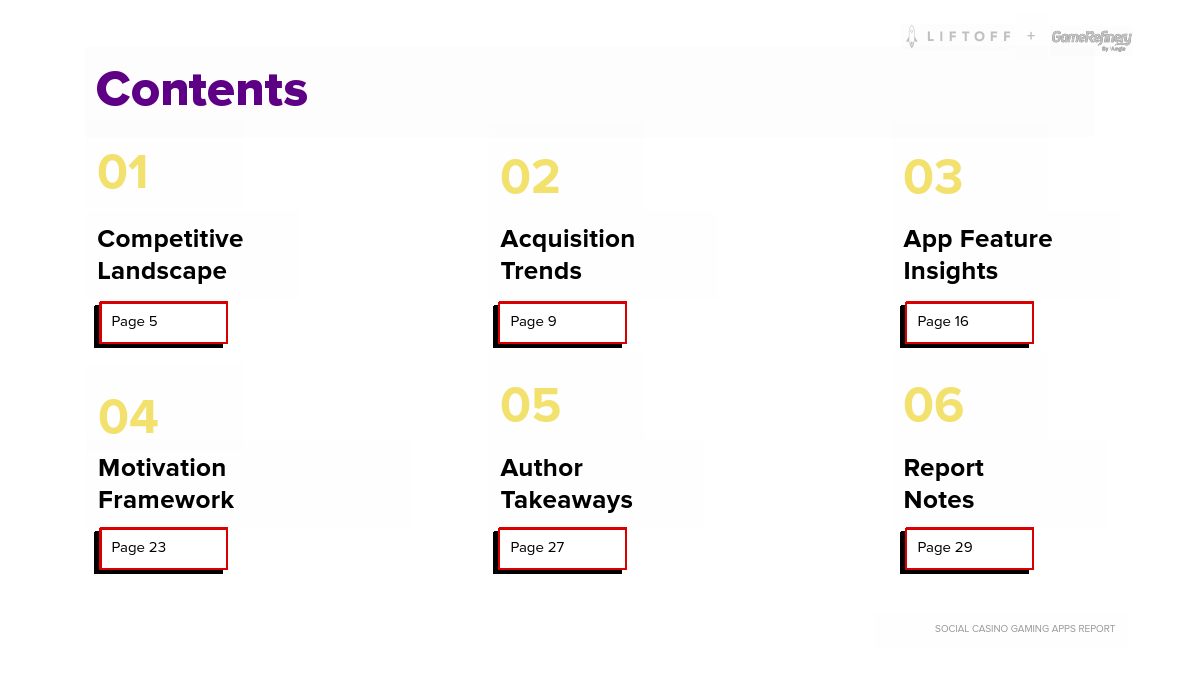Select the App Feature Insights heading
The height and width of the screenshot is (675, 1200).
pos(977,255)
